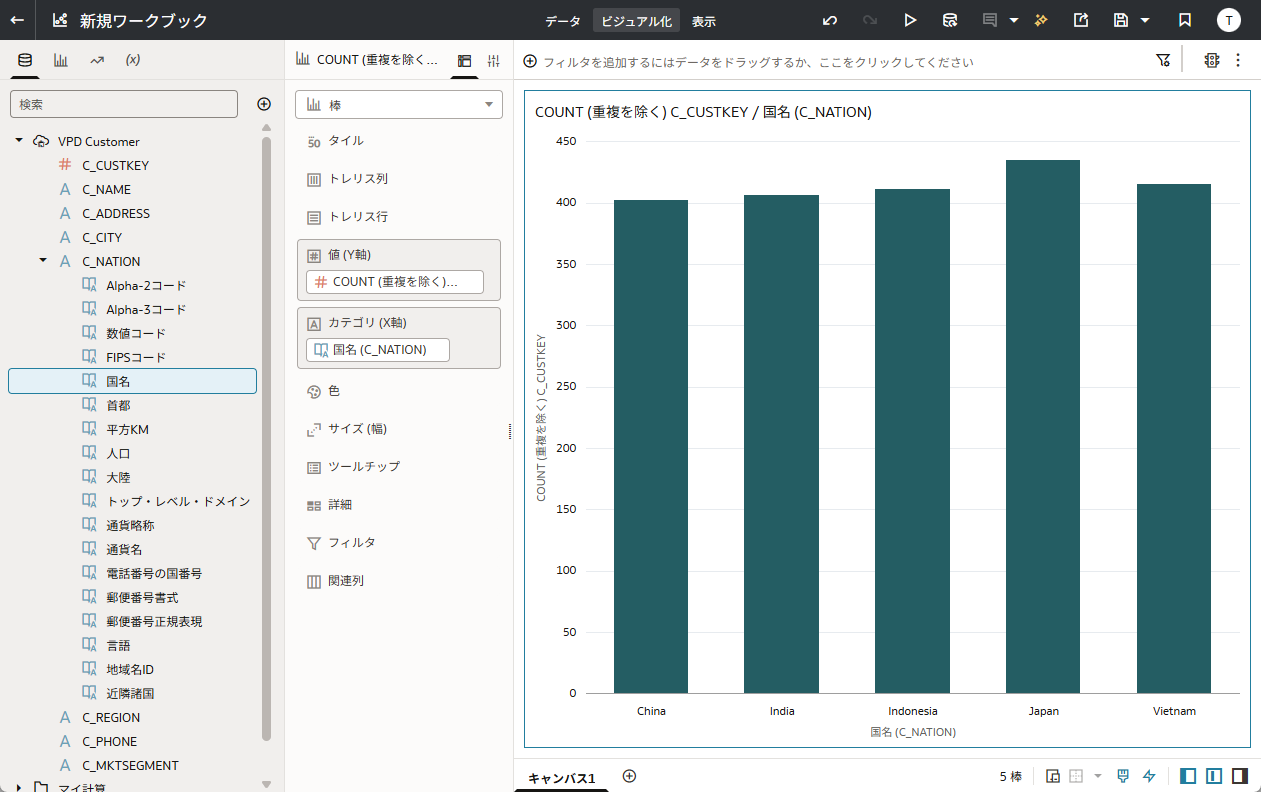
Task: Open the Data pane database icon
Action: click(25, 60)
